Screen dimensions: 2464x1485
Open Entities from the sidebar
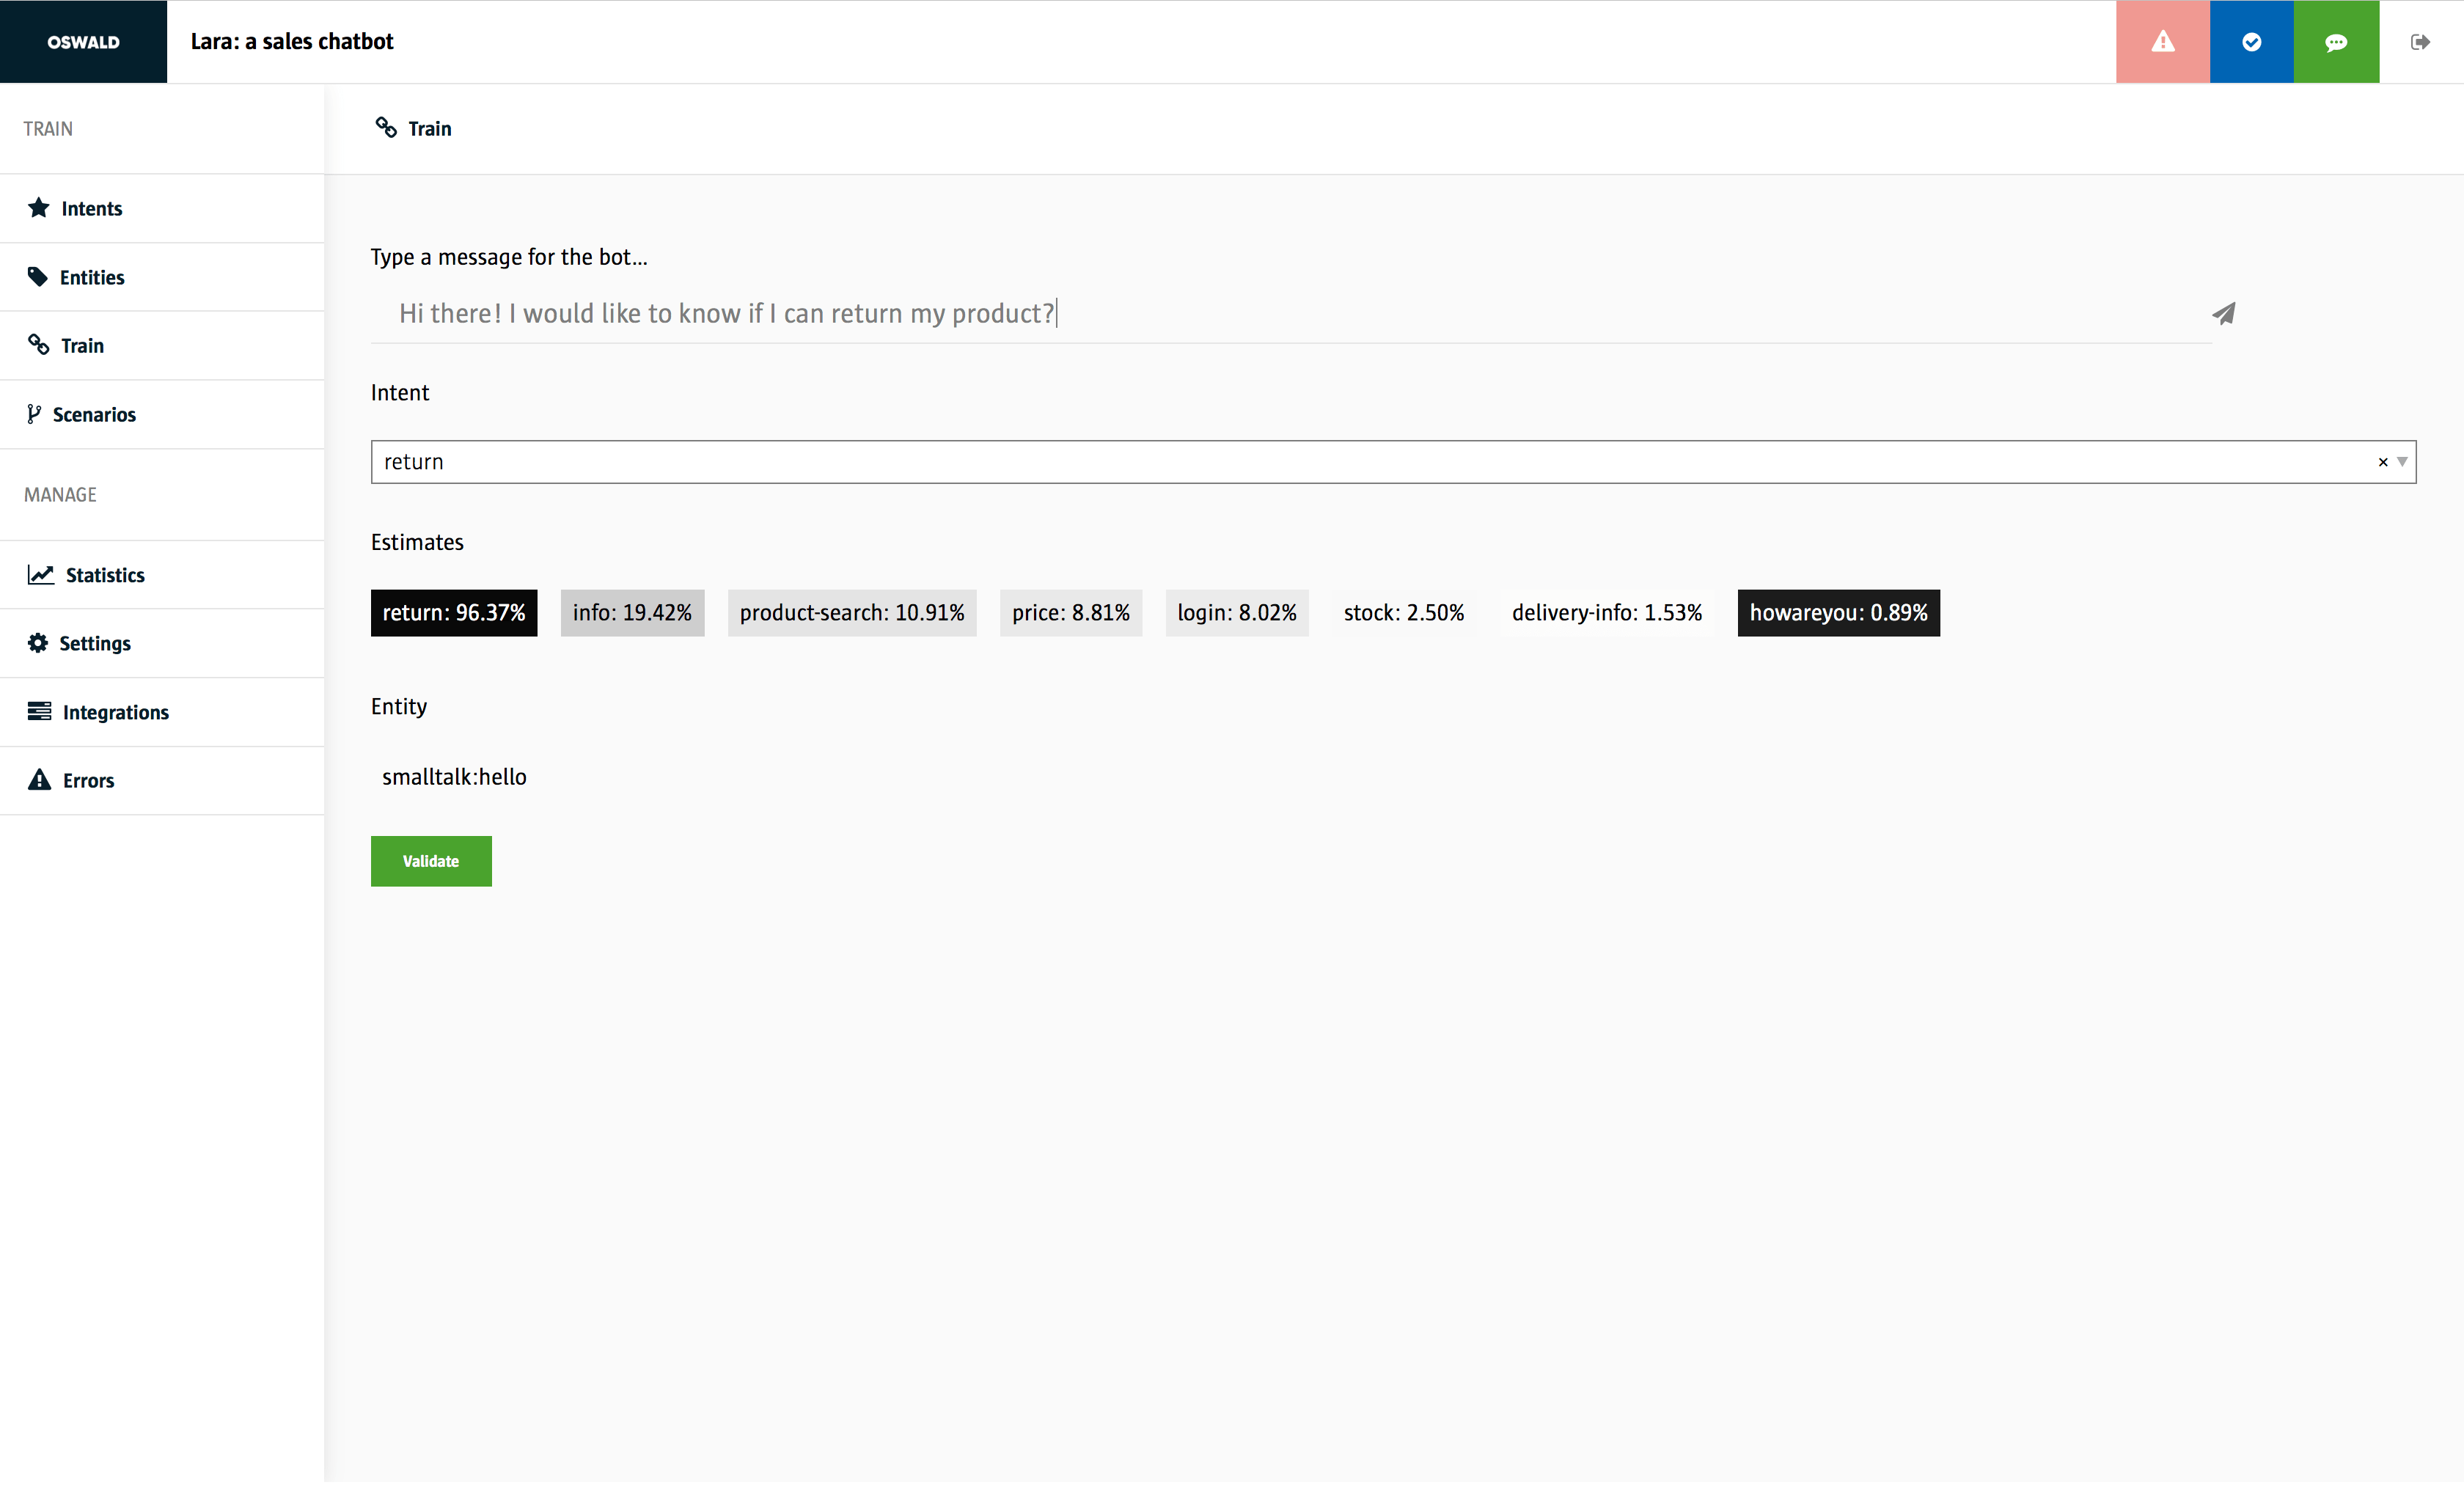(x=92, y=277)
